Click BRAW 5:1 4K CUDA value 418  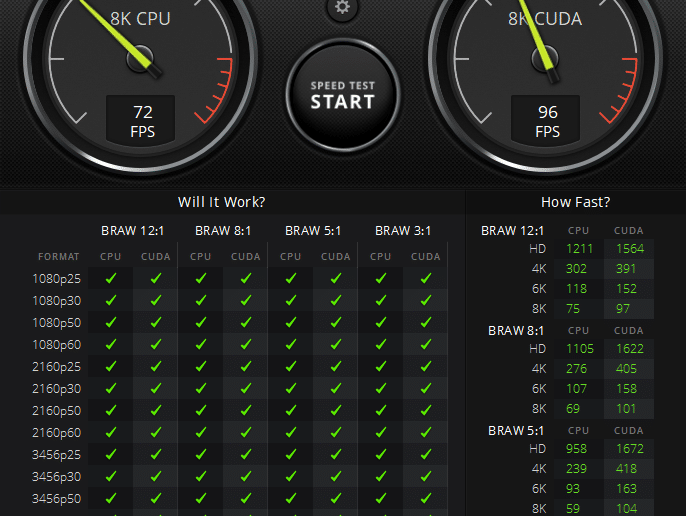pos(626,469)
